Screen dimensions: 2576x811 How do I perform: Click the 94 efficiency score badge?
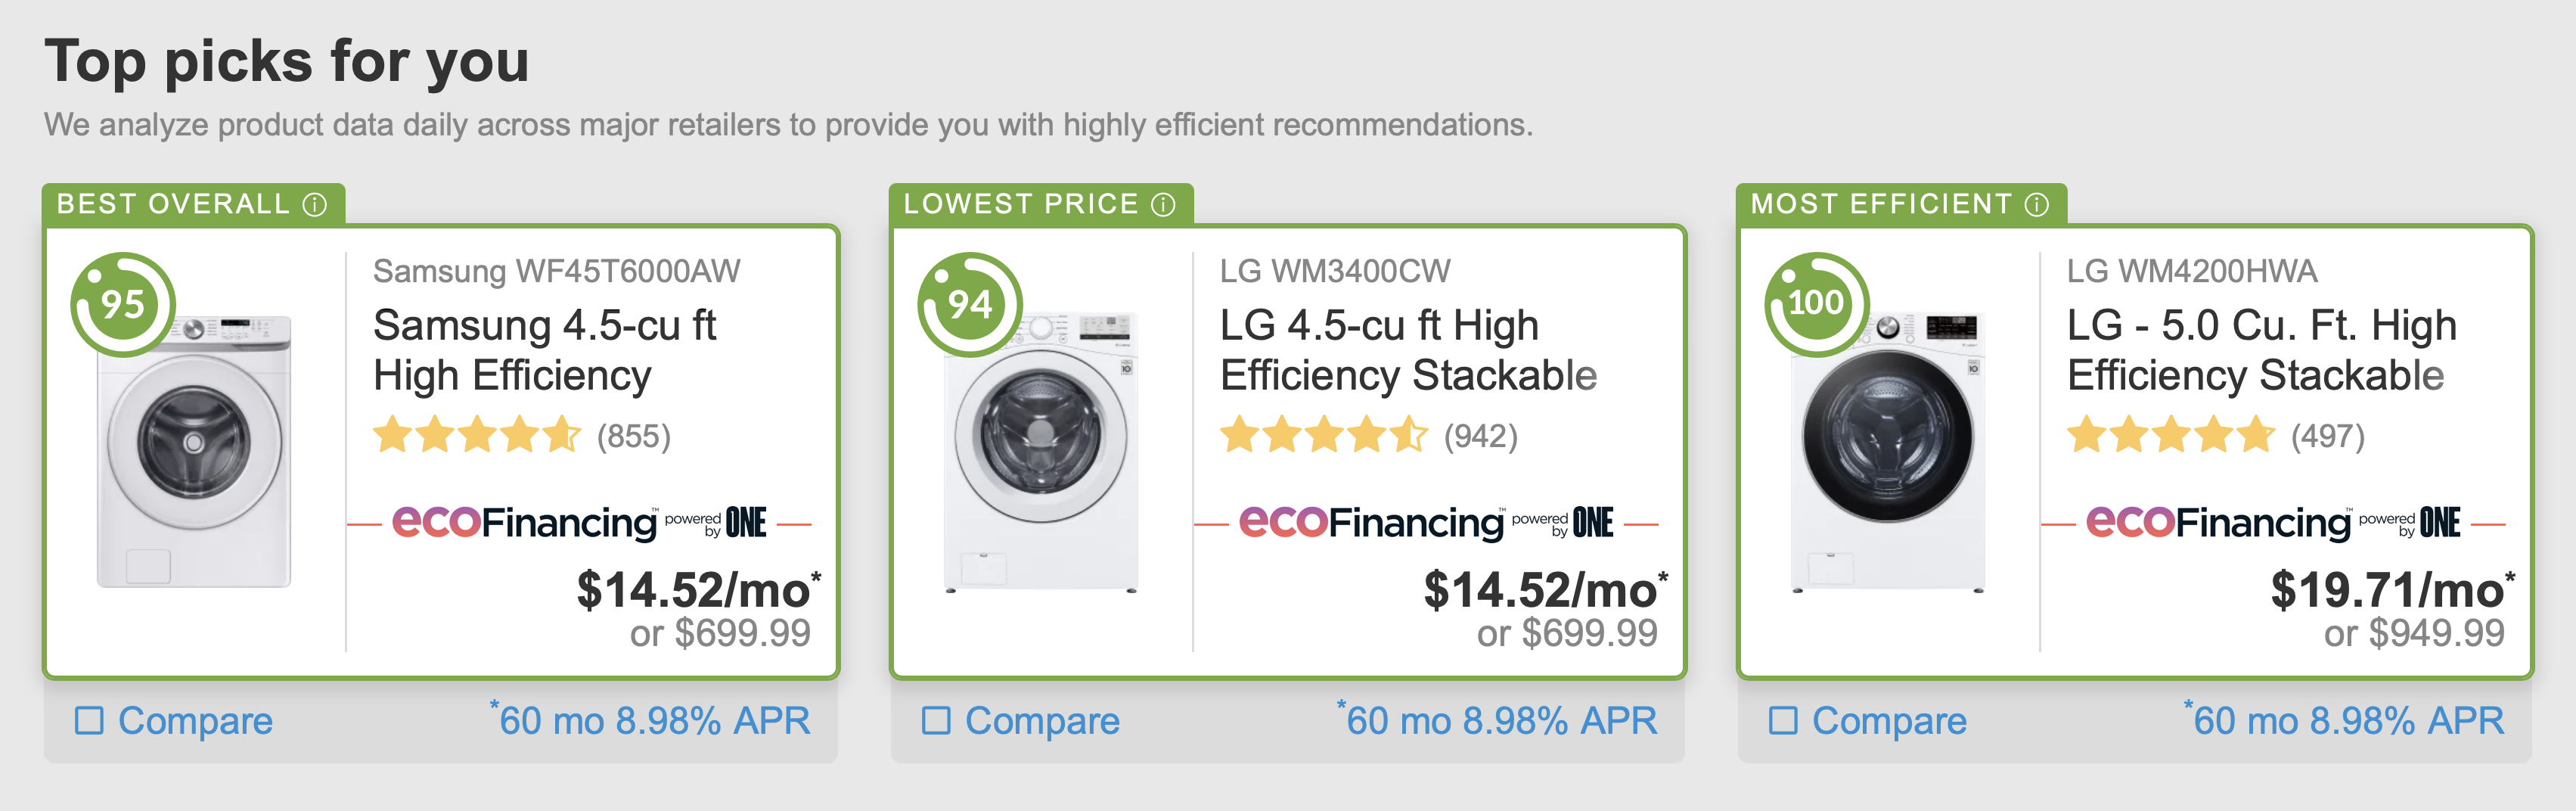(x=969, y=304)
